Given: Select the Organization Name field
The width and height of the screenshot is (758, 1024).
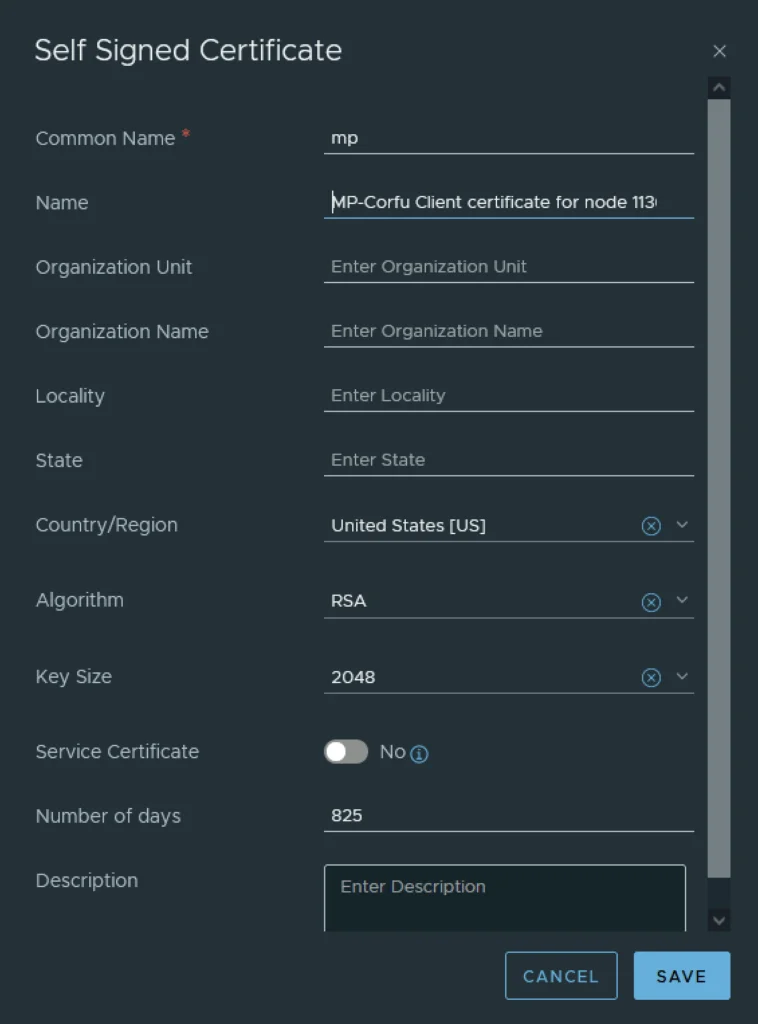Looking at the screenshot, I should tap(509, 331).
